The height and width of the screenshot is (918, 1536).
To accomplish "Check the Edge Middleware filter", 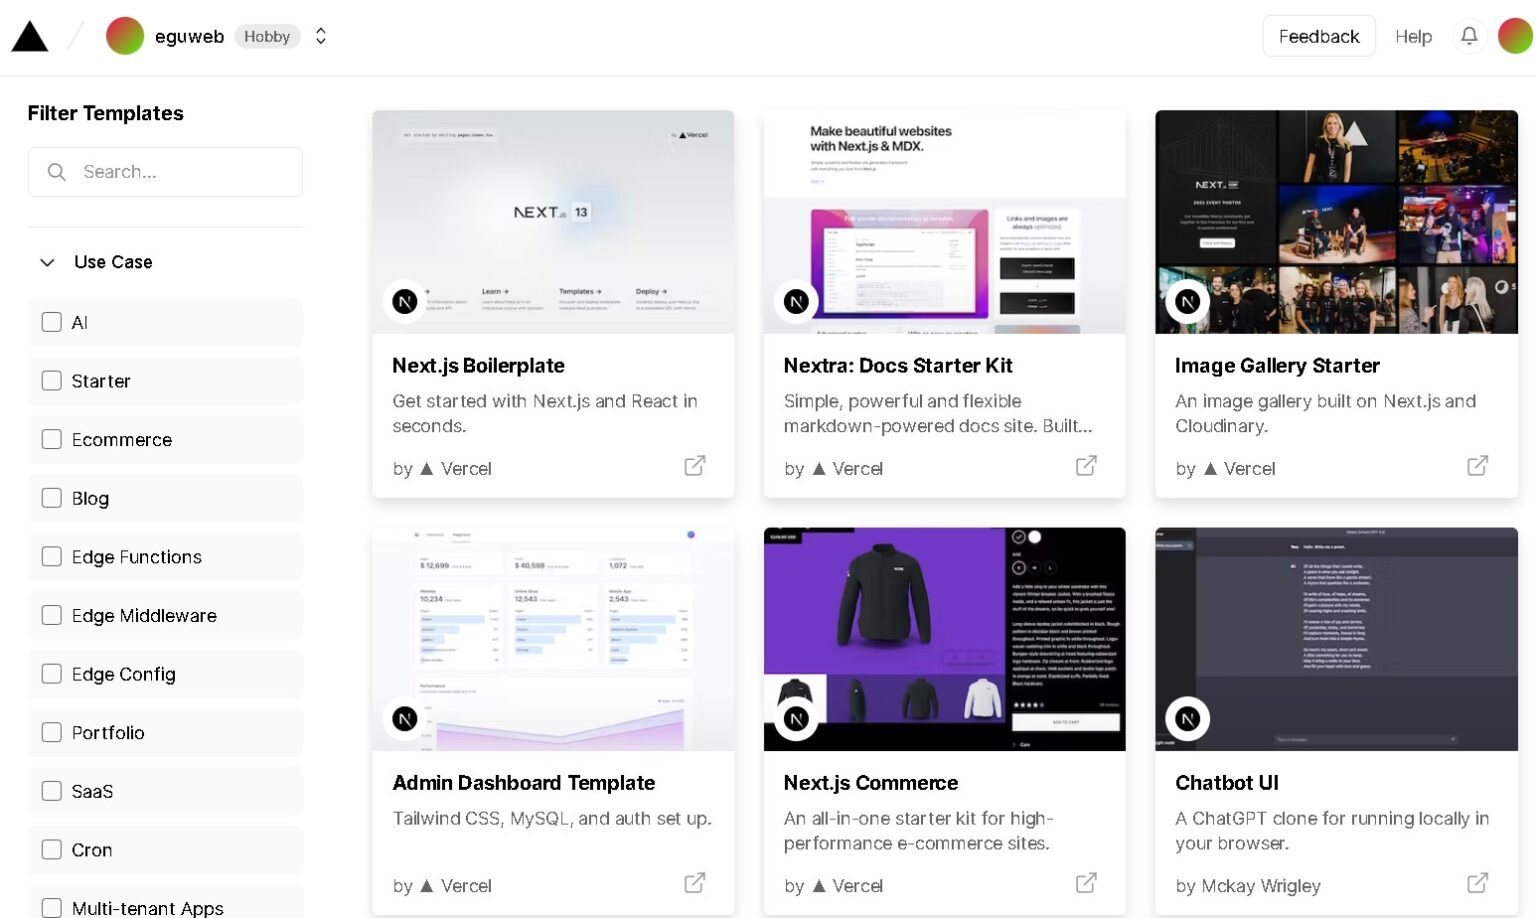I will tap(52, 615).
